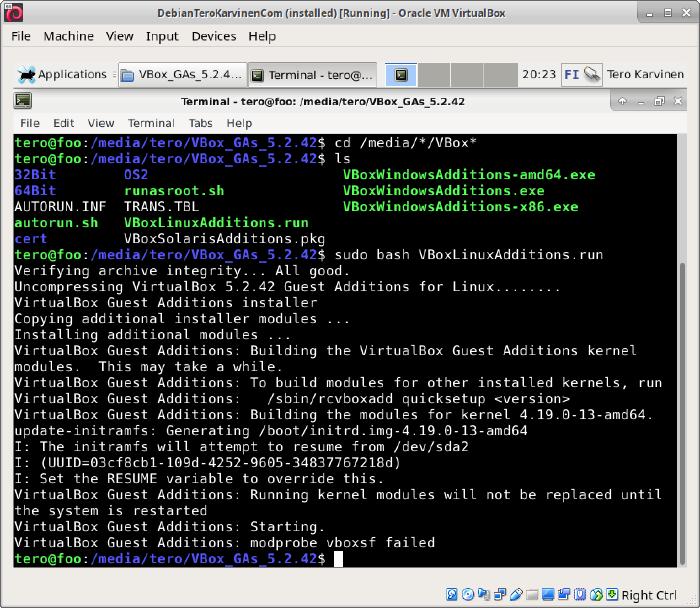Click the Terminal - tero@ taskbar button
700x608 pixels.
pyautogui.click(x=312, y=74)
